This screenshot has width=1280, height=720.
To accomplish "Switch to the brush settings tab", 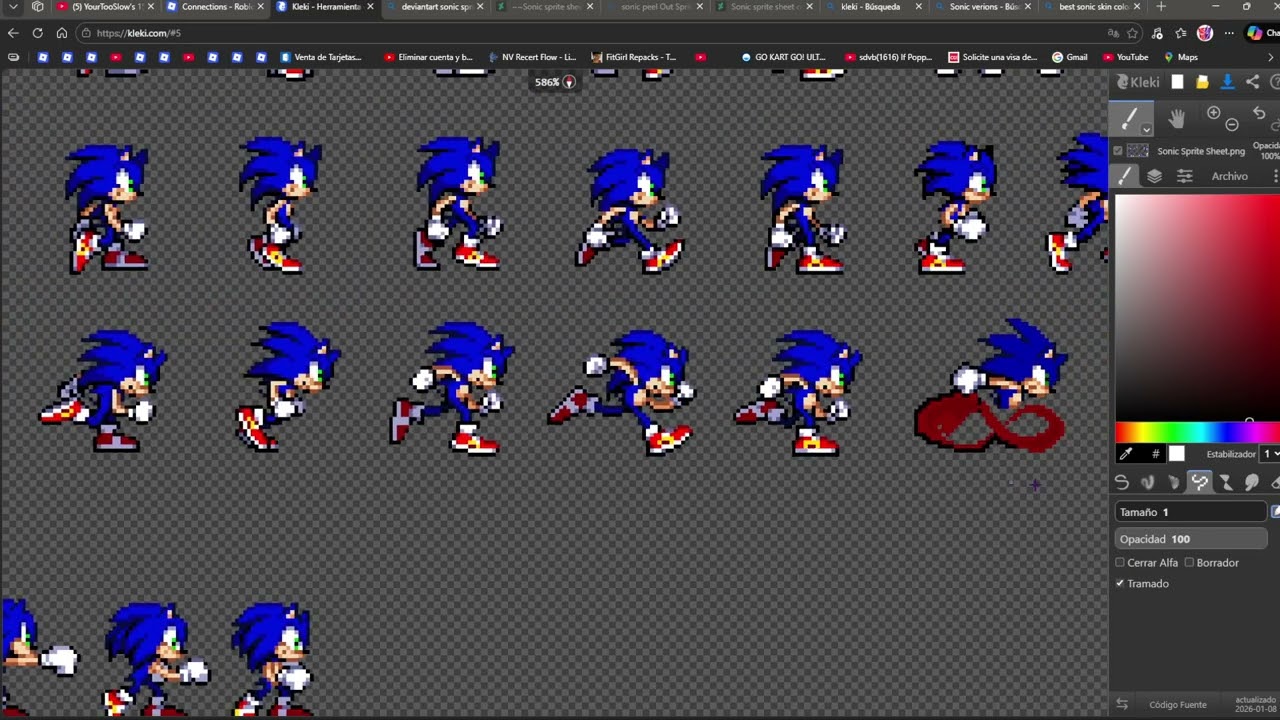I will [x=1126, y=176].
